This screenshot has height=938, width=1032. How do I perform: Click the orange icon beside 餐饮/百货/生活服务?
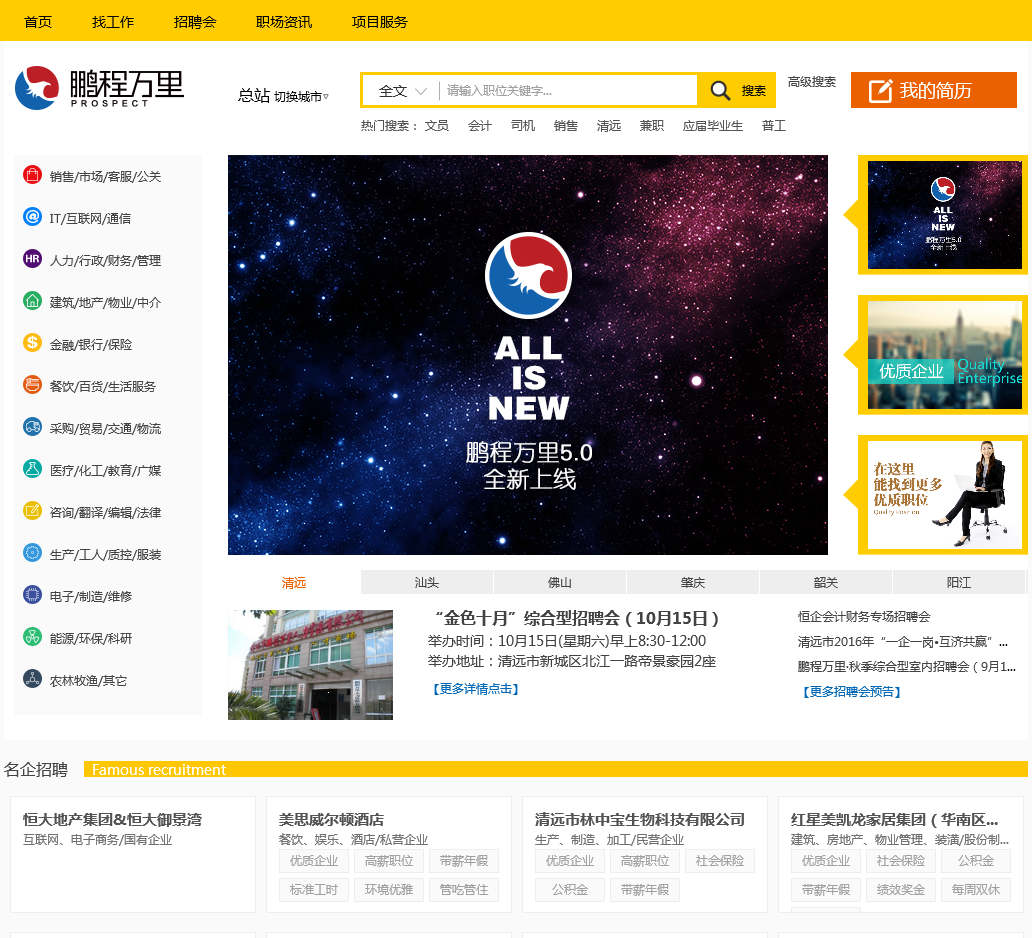32,384
